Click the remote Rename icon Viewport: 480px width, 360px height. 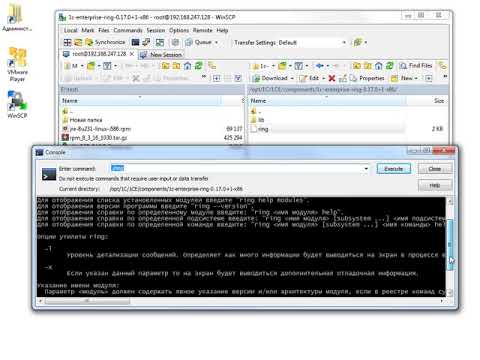342,78
